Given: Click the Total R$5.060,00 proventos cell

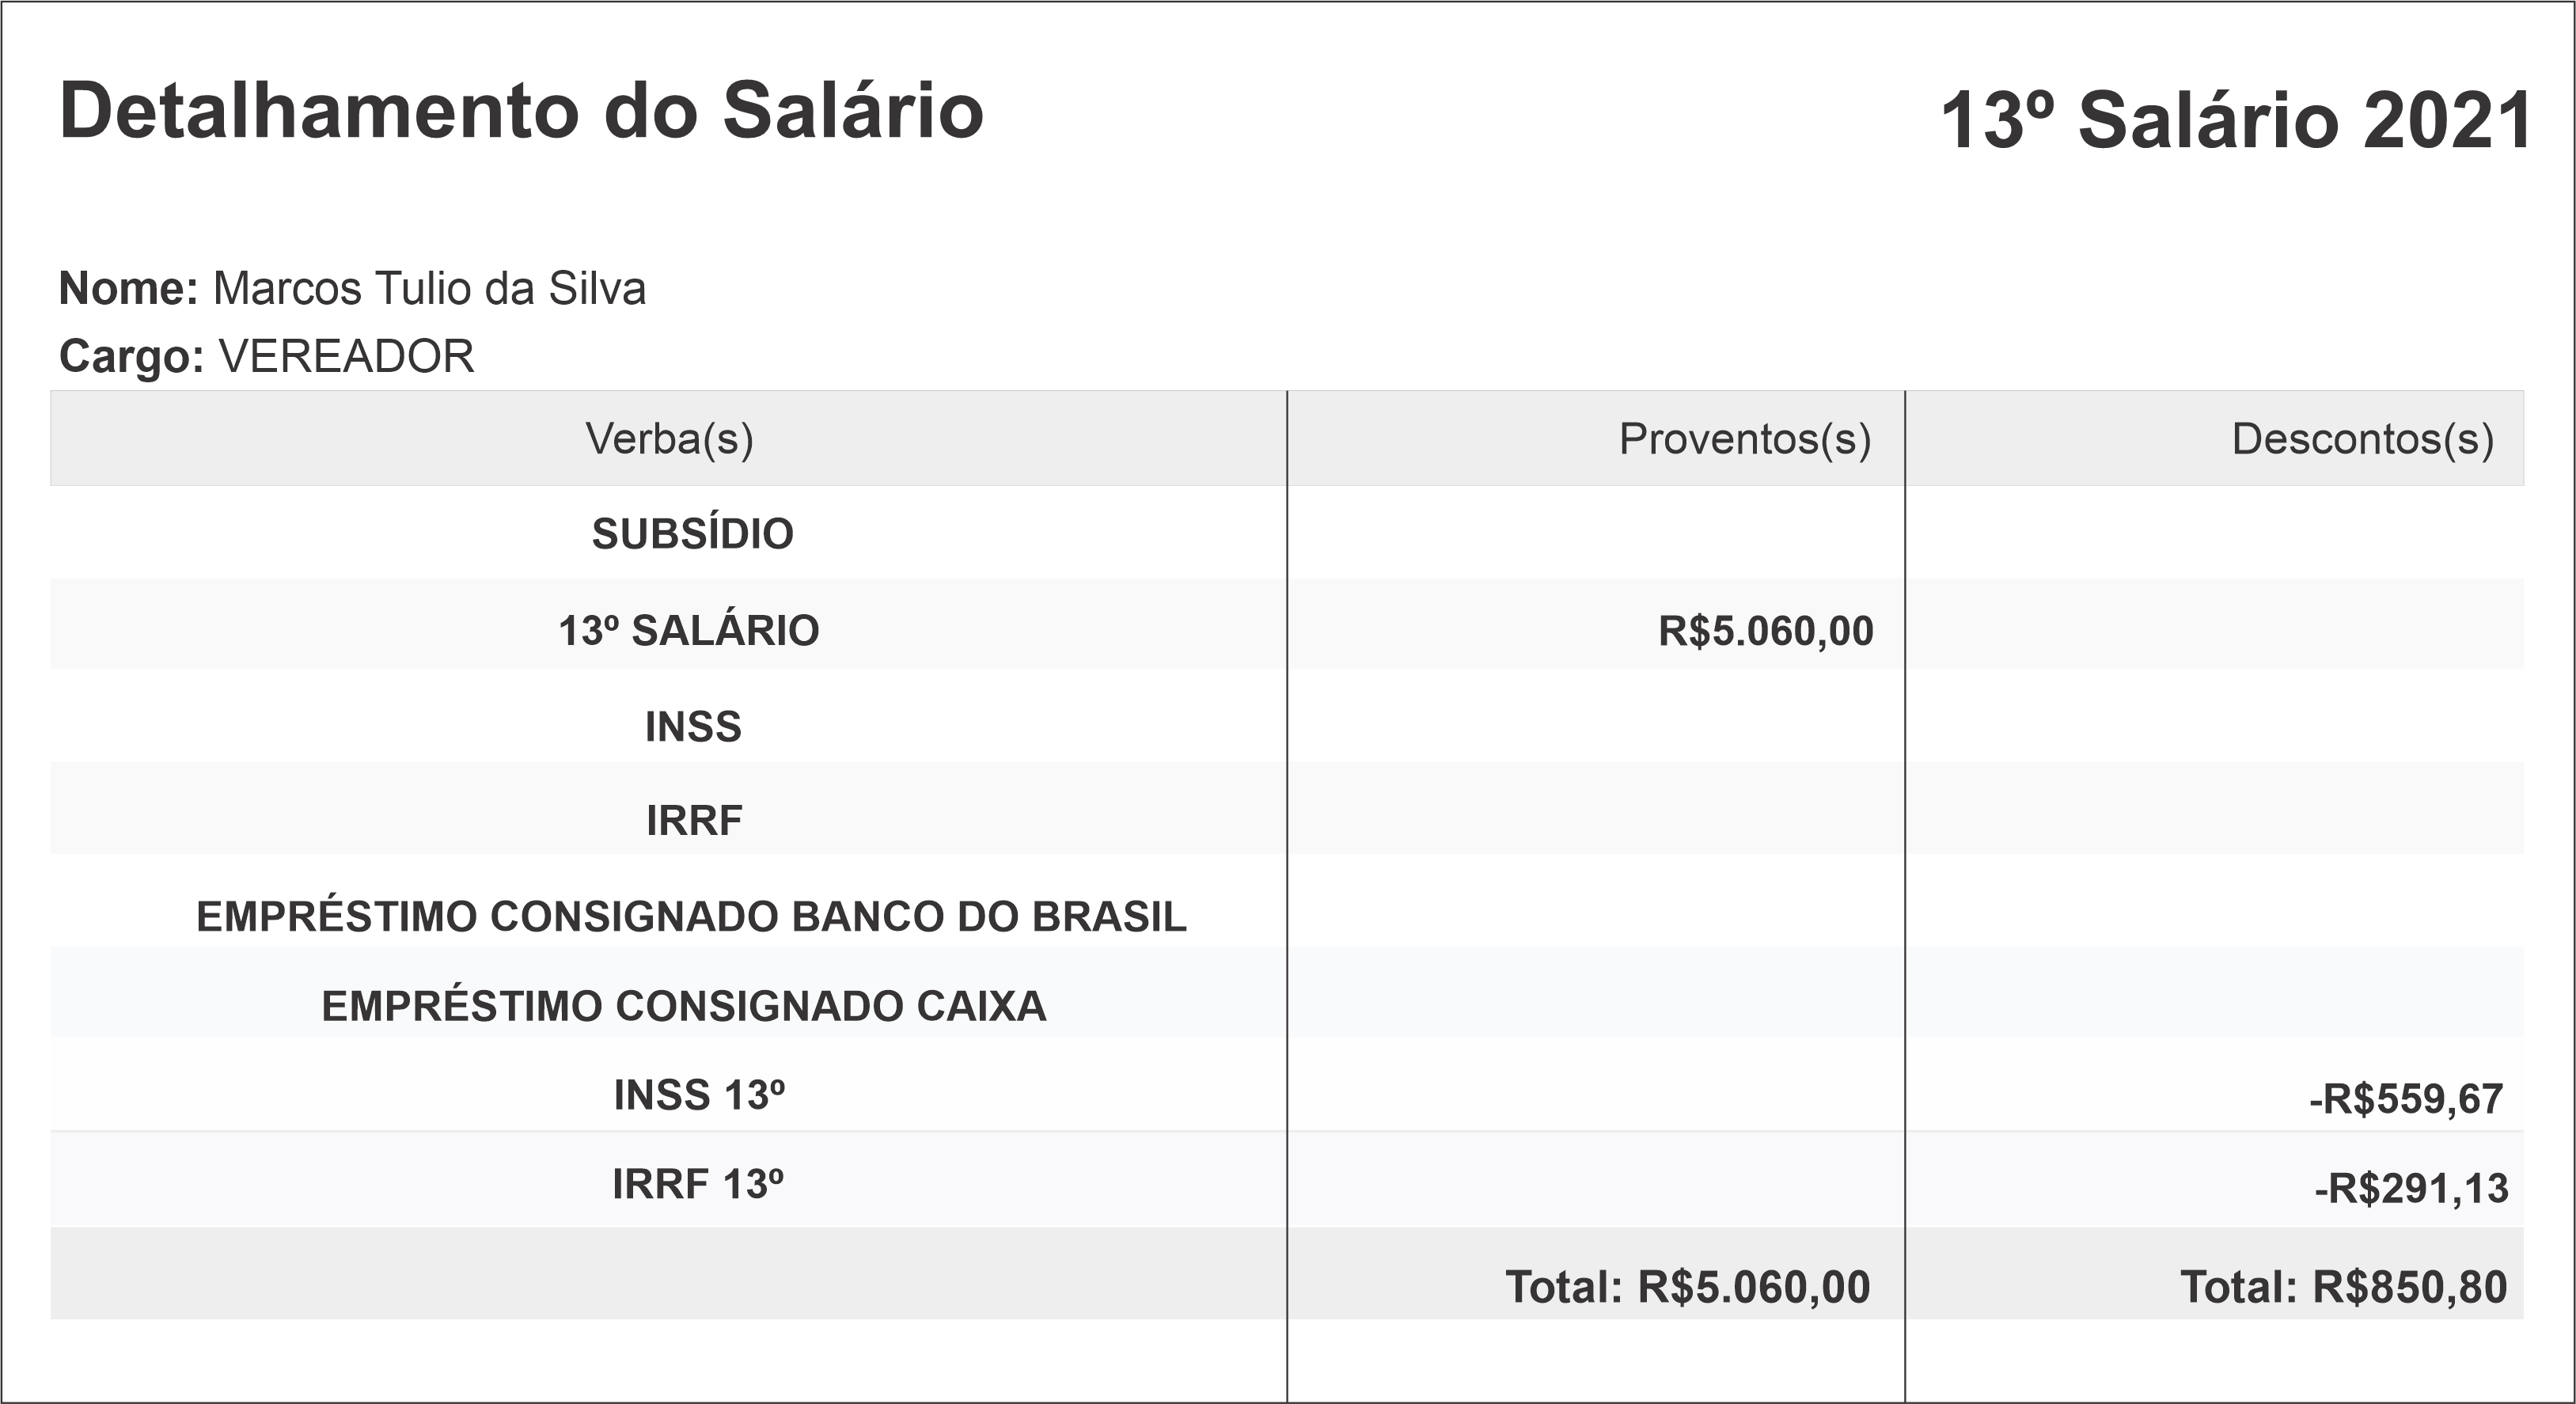Looking at the screenshot, I should [x=1687, y=1287].
